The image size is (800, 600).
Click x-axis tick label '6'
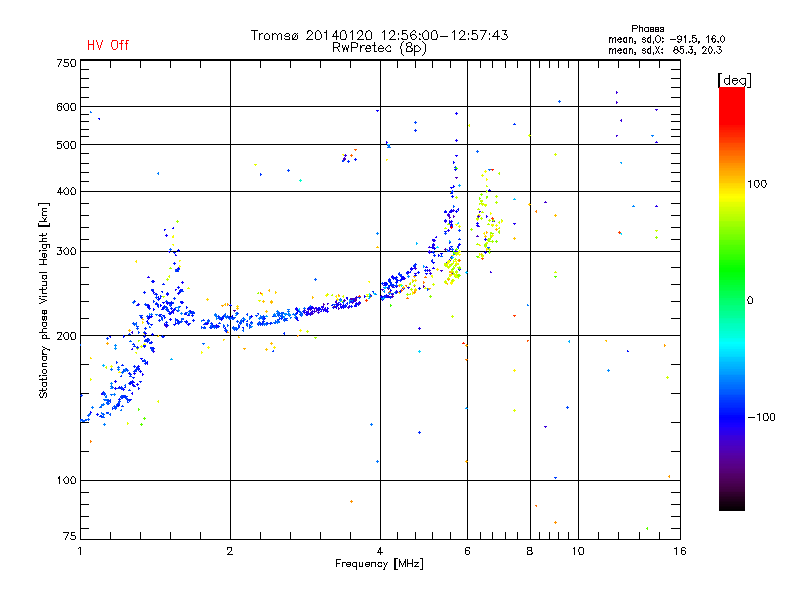[x=467, y=551]
